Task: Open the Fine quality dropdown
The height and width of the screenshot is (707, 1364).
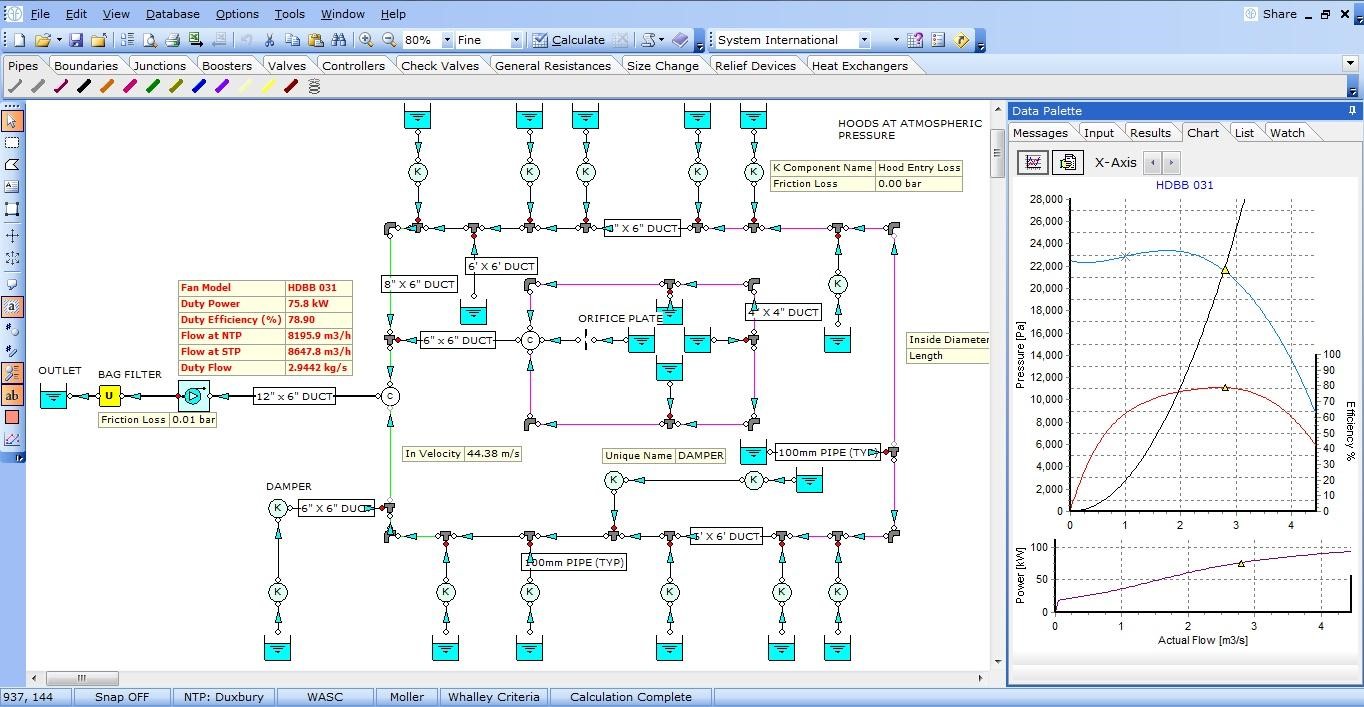Action: (x=516, y=40)
